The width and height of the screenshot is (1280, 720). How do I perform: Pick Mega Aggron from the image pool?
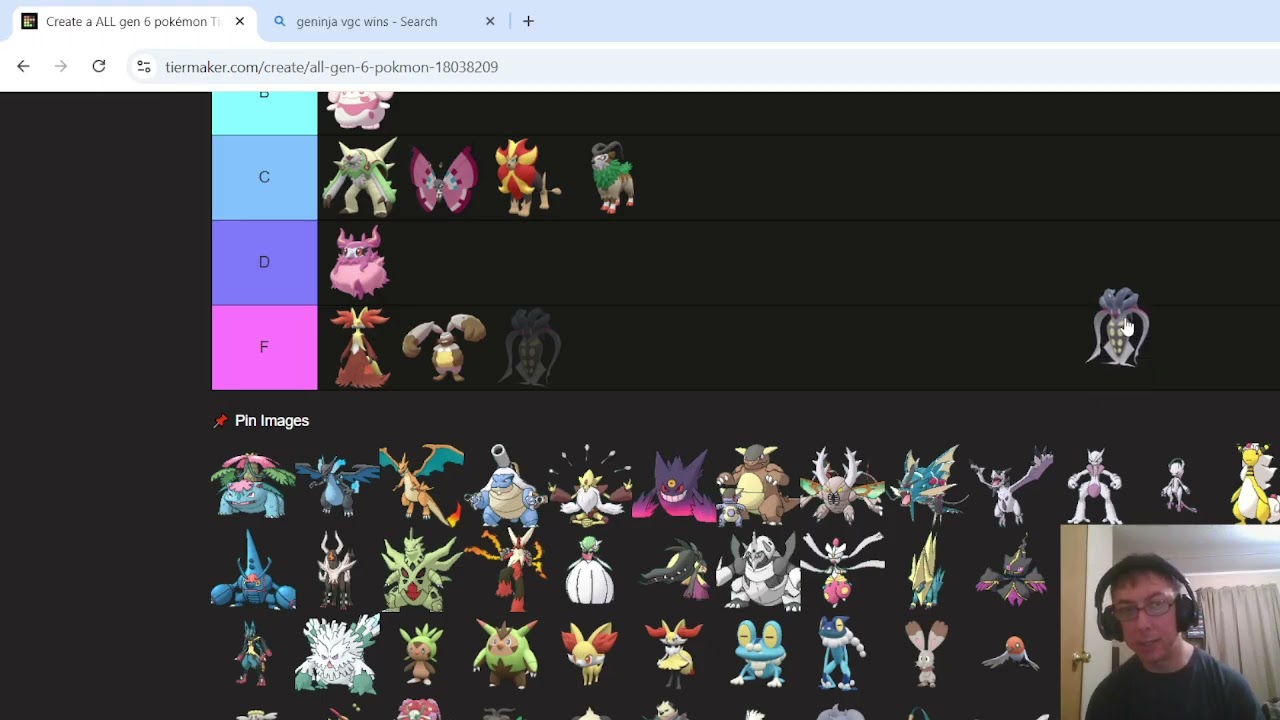pos(758,570)
